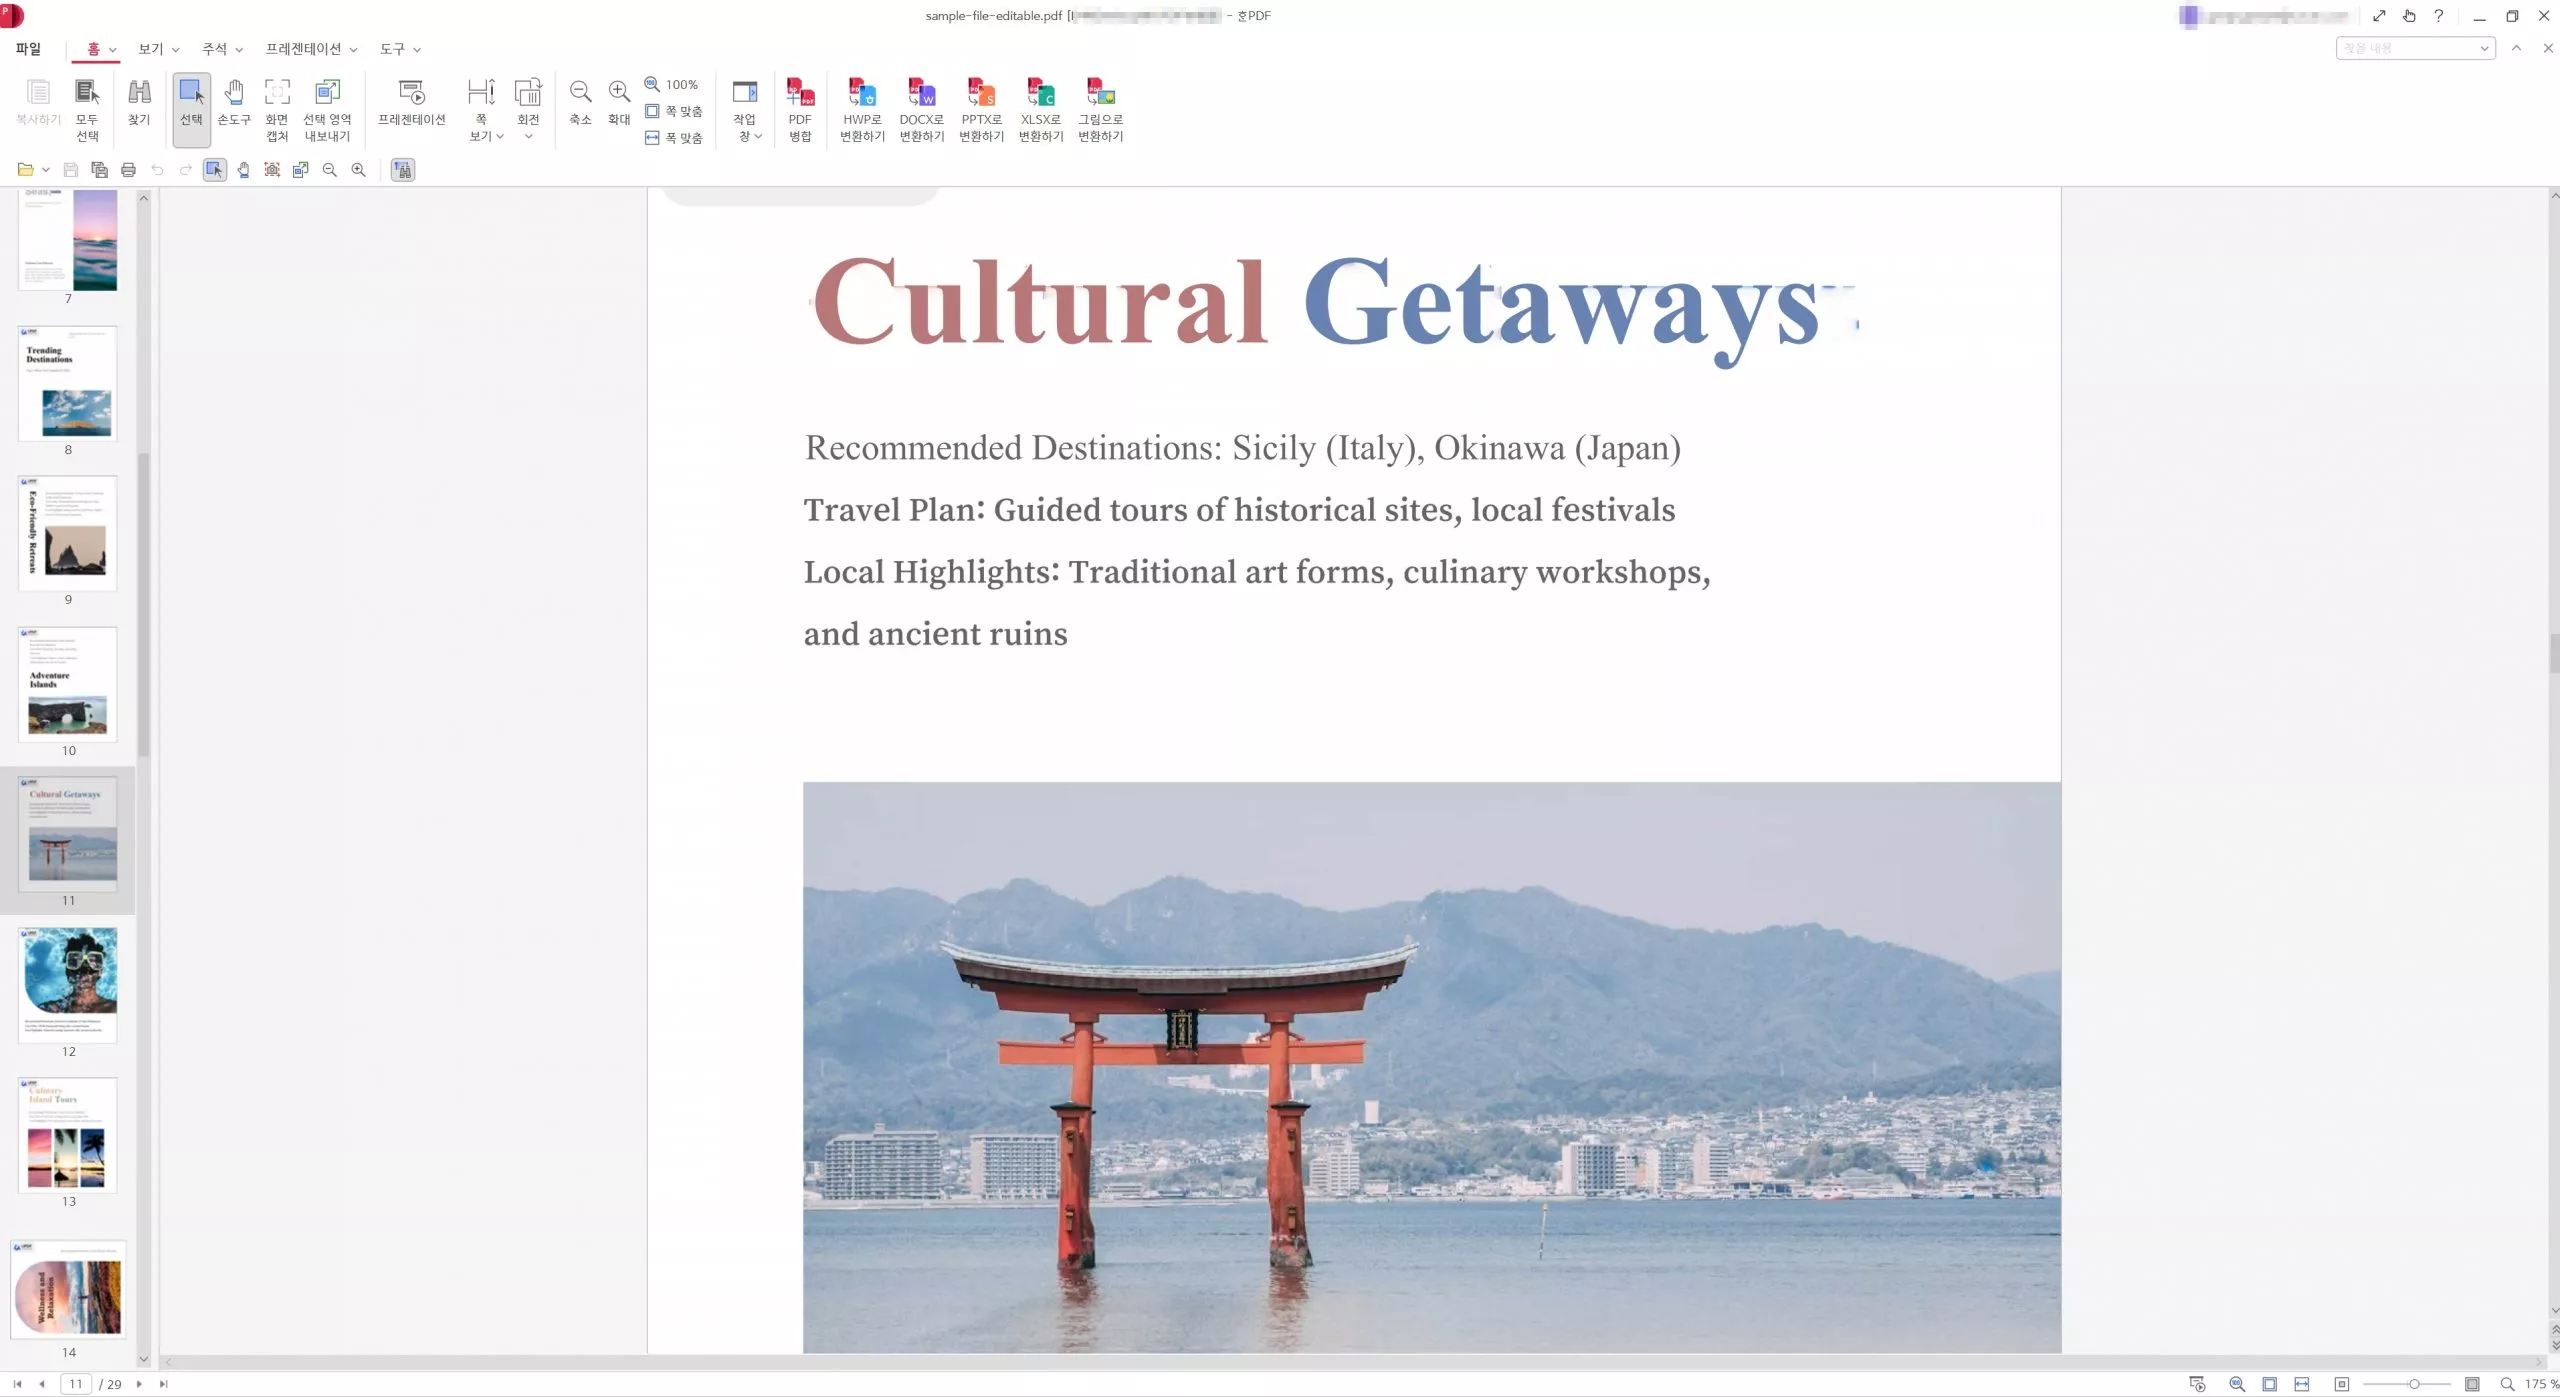Screen dimensions: 2560x1397
Task: Expand the 도구 menu chevron
Action: pos(417,48)
